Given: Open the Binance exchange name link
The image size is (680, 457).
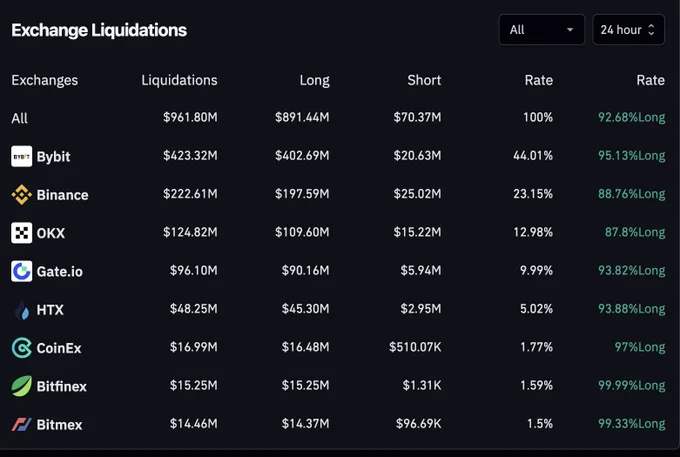Looking at the screenshot, I should [x=62, y=195].
